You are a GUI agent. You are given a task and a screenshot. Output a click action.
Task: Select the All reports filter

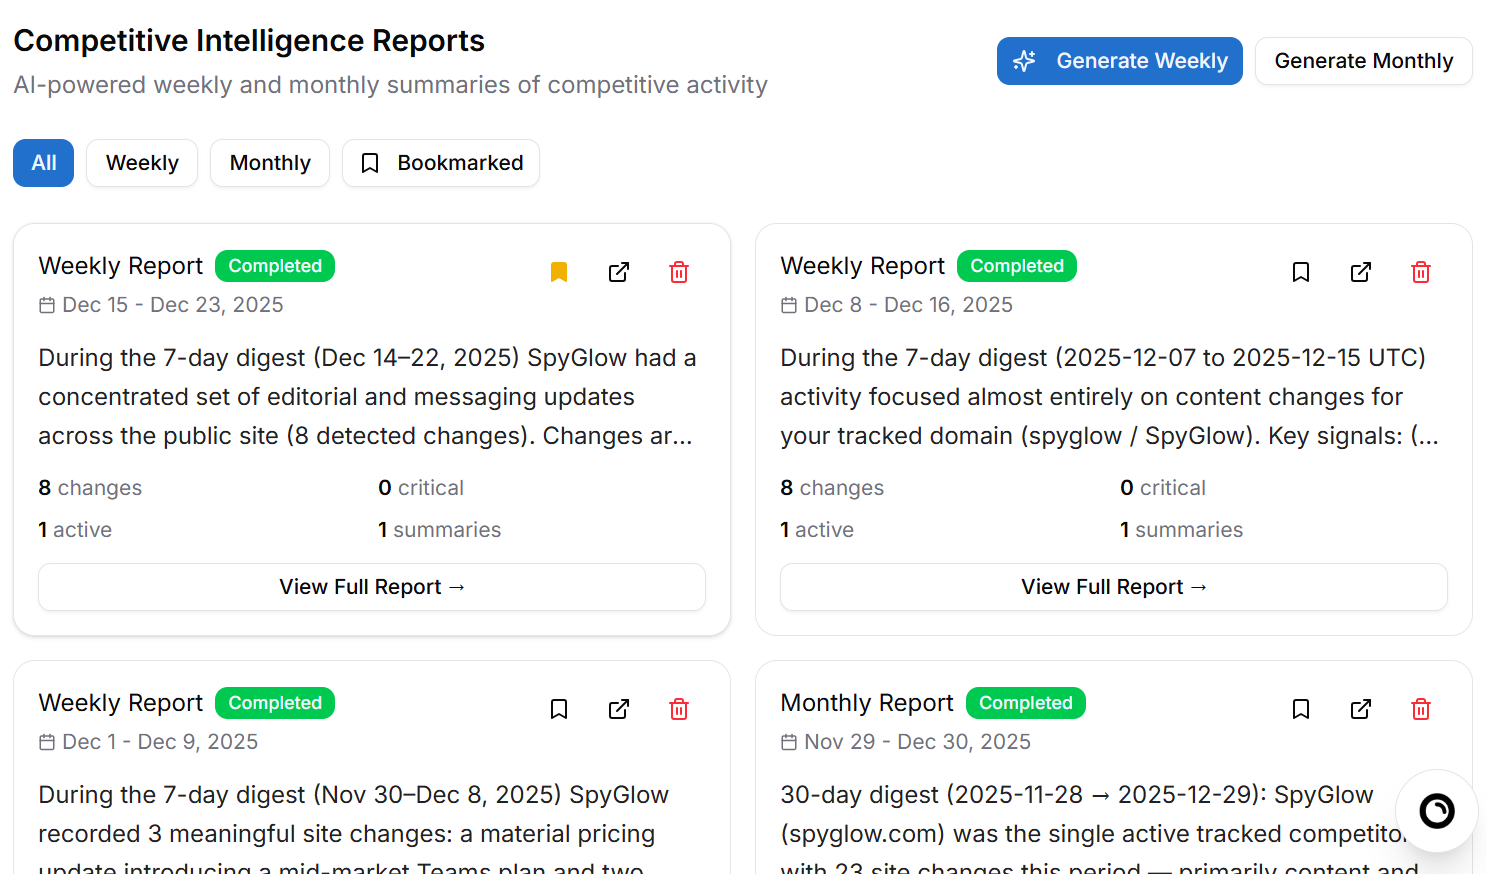(x=43, y=162)
